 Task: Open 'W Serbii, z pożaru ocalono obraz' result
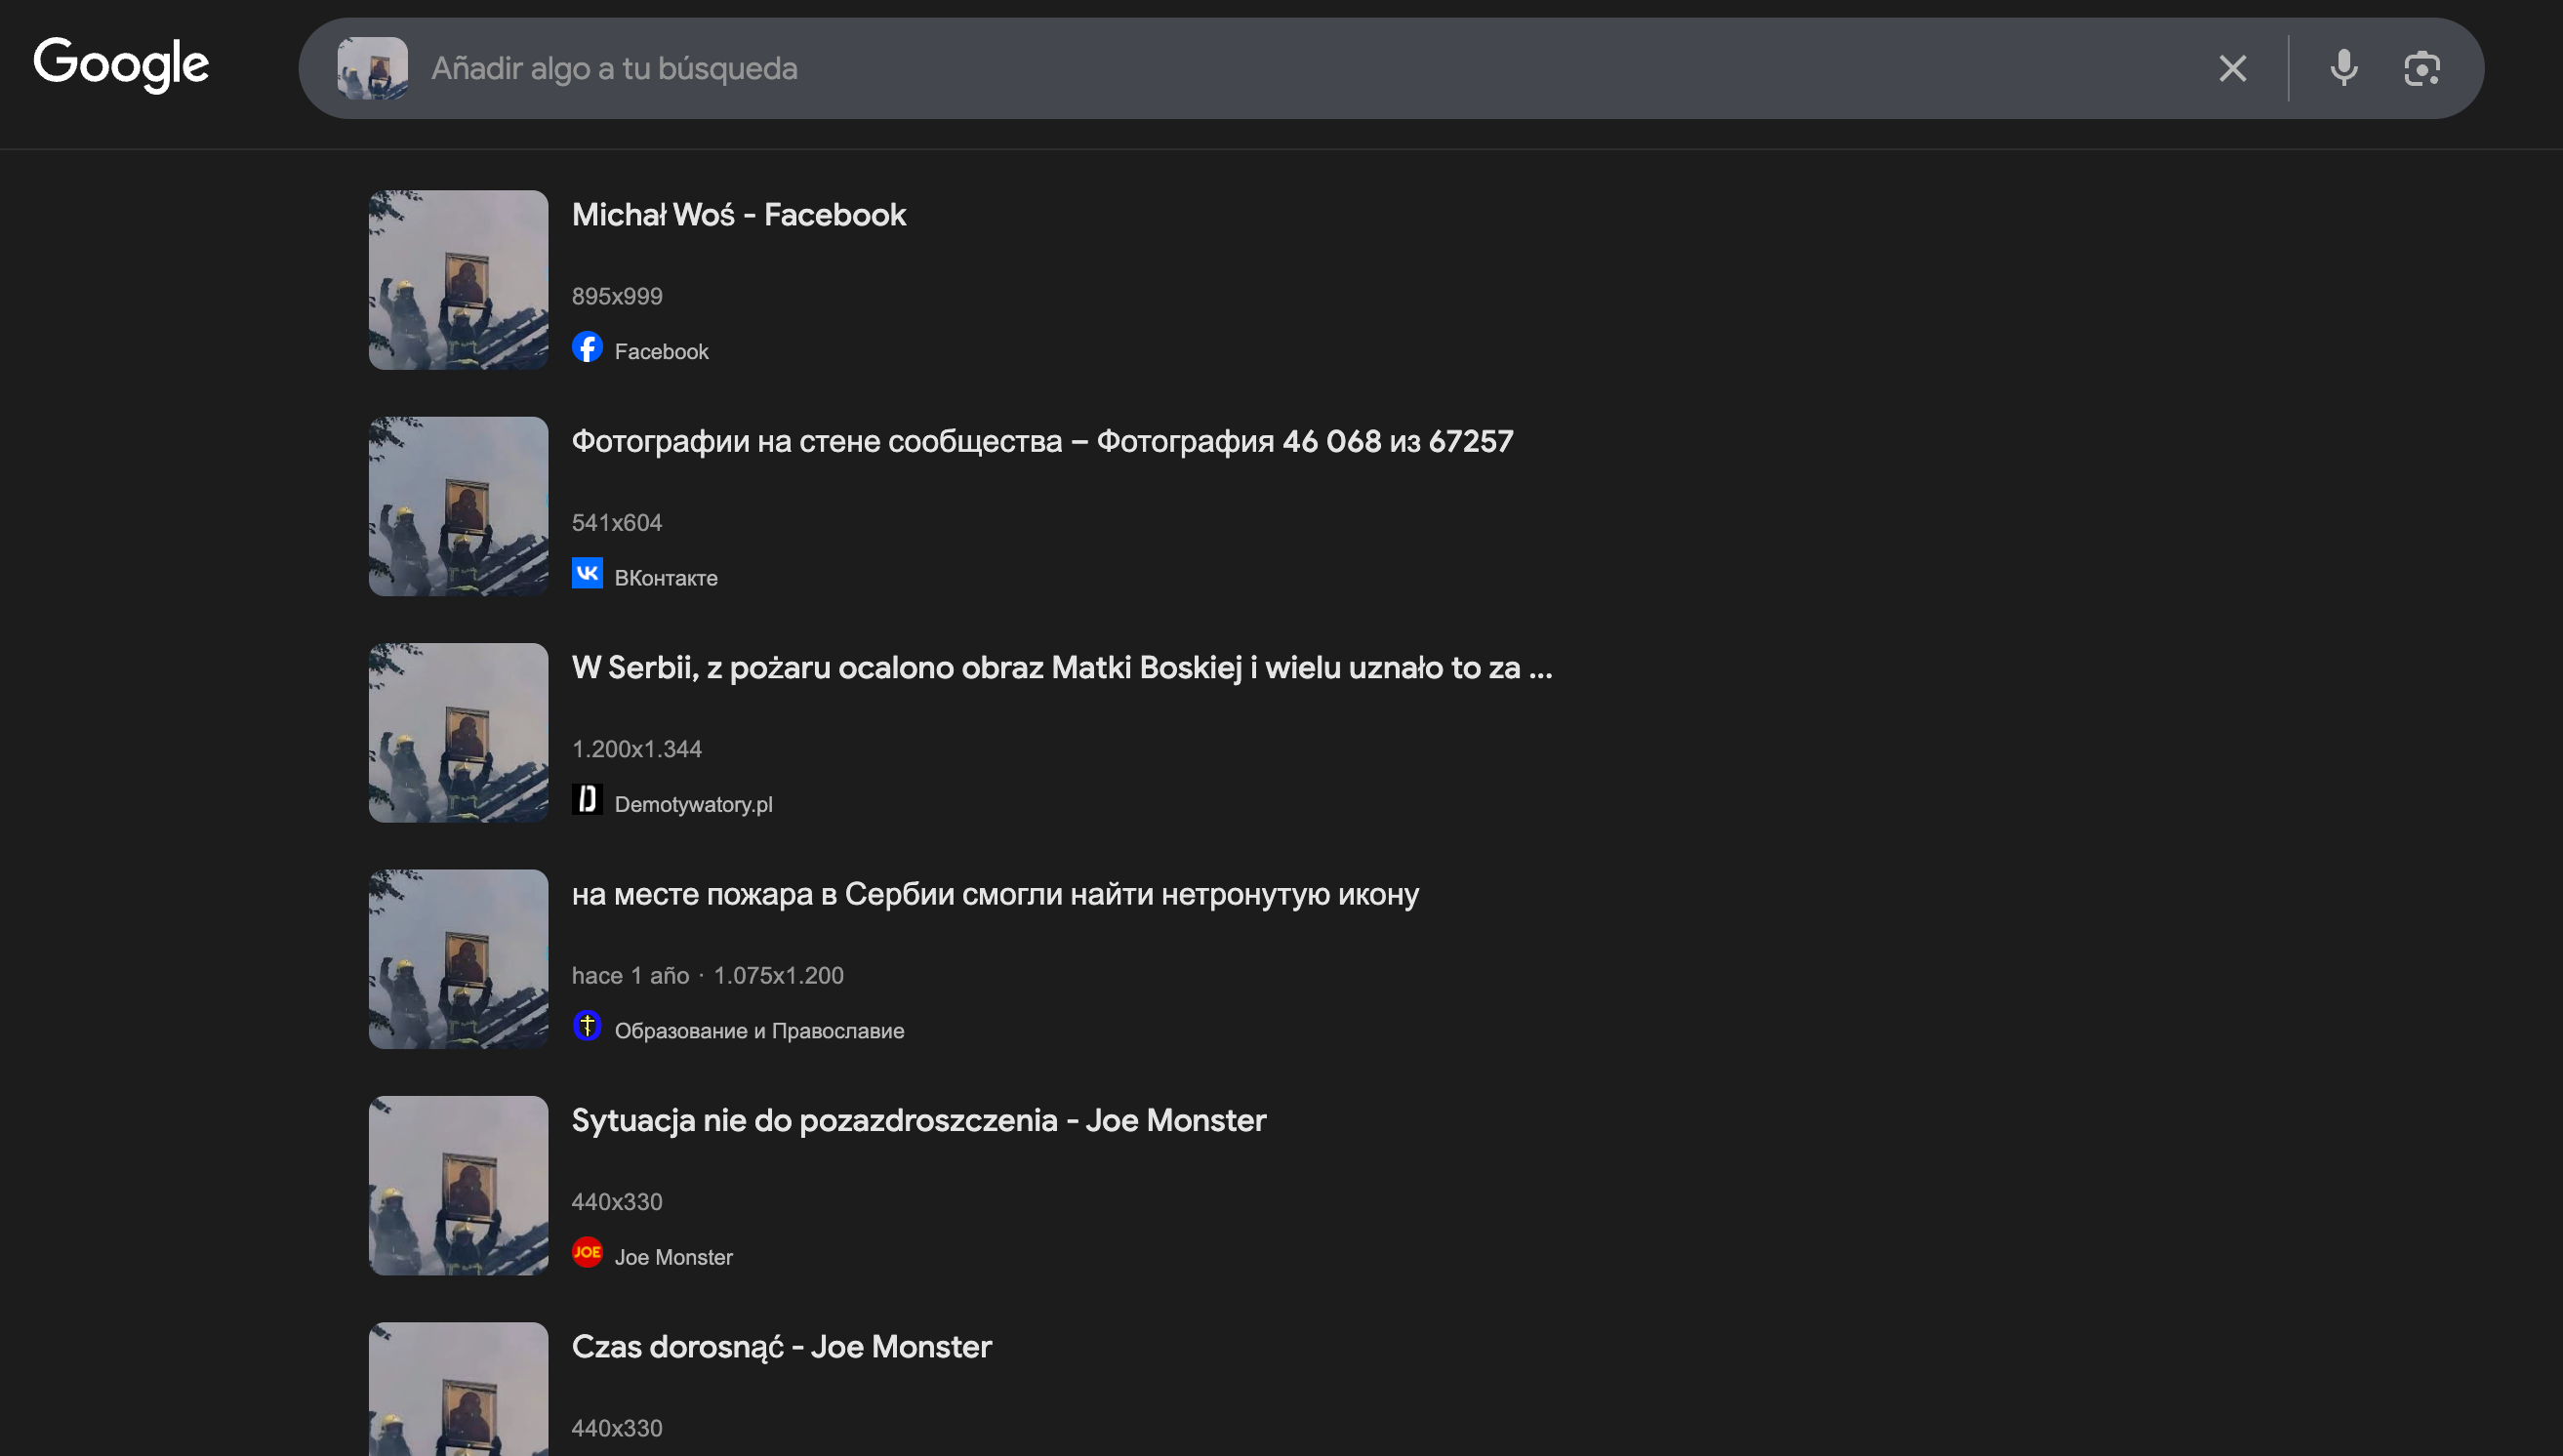[1062, 668]
